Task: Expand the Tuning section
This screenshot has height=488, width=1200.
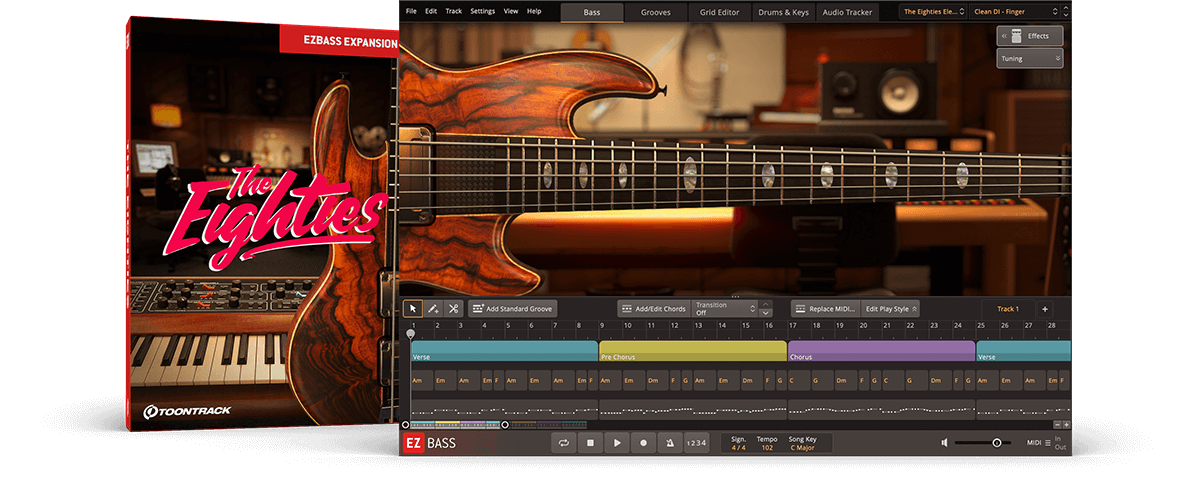Action: (1029, 59)
